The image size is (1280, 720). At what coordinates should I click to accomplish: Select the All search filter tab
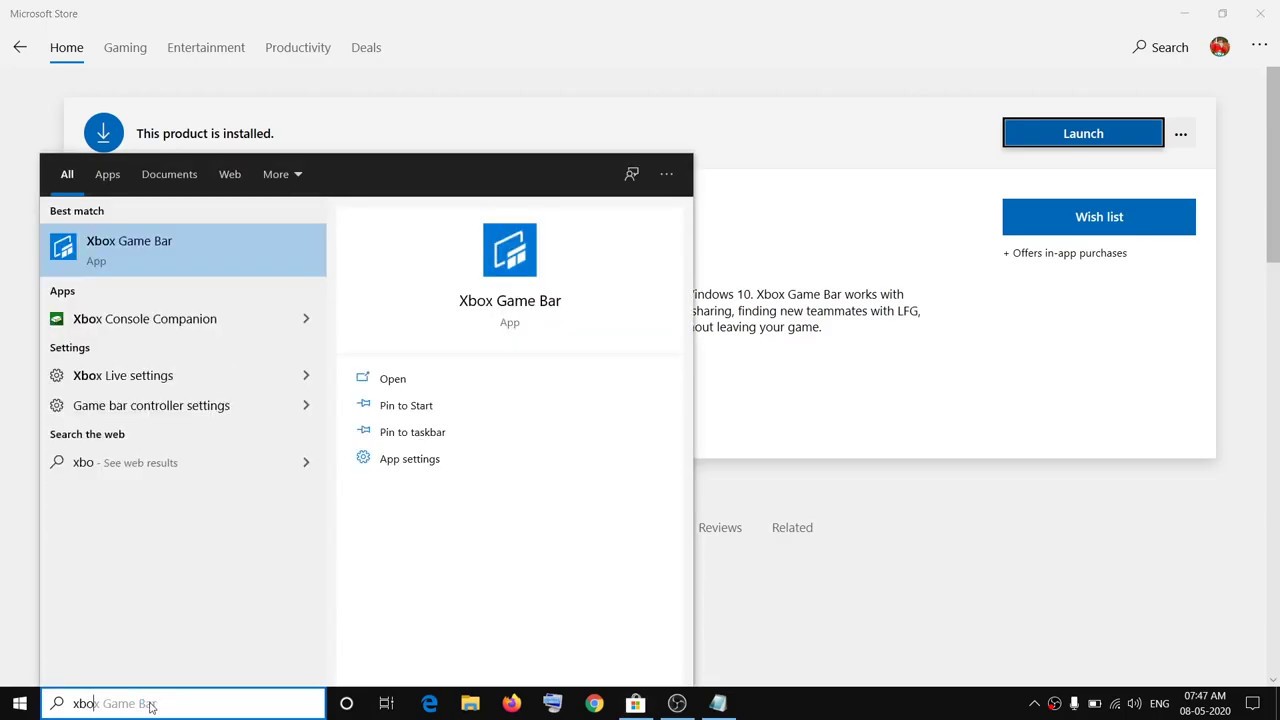(x=67, y=174)
